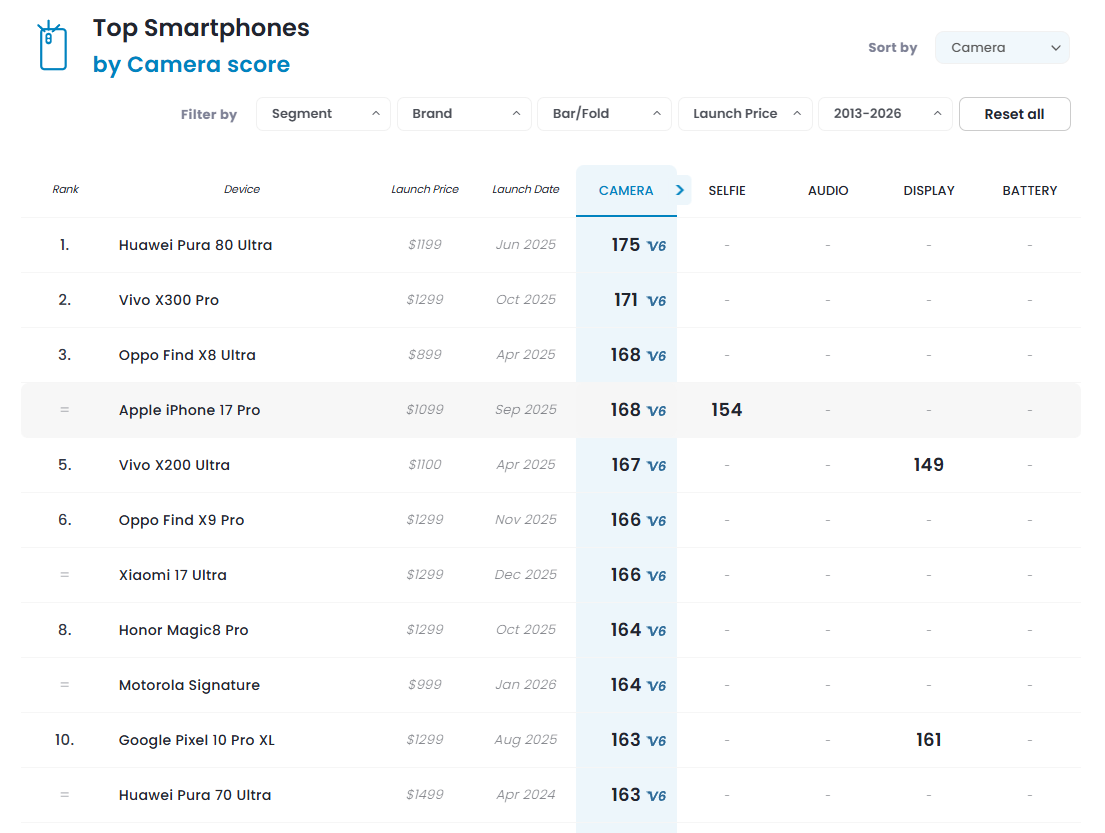
Task: Click the Rank column header
Action: (x=66, y=189)
